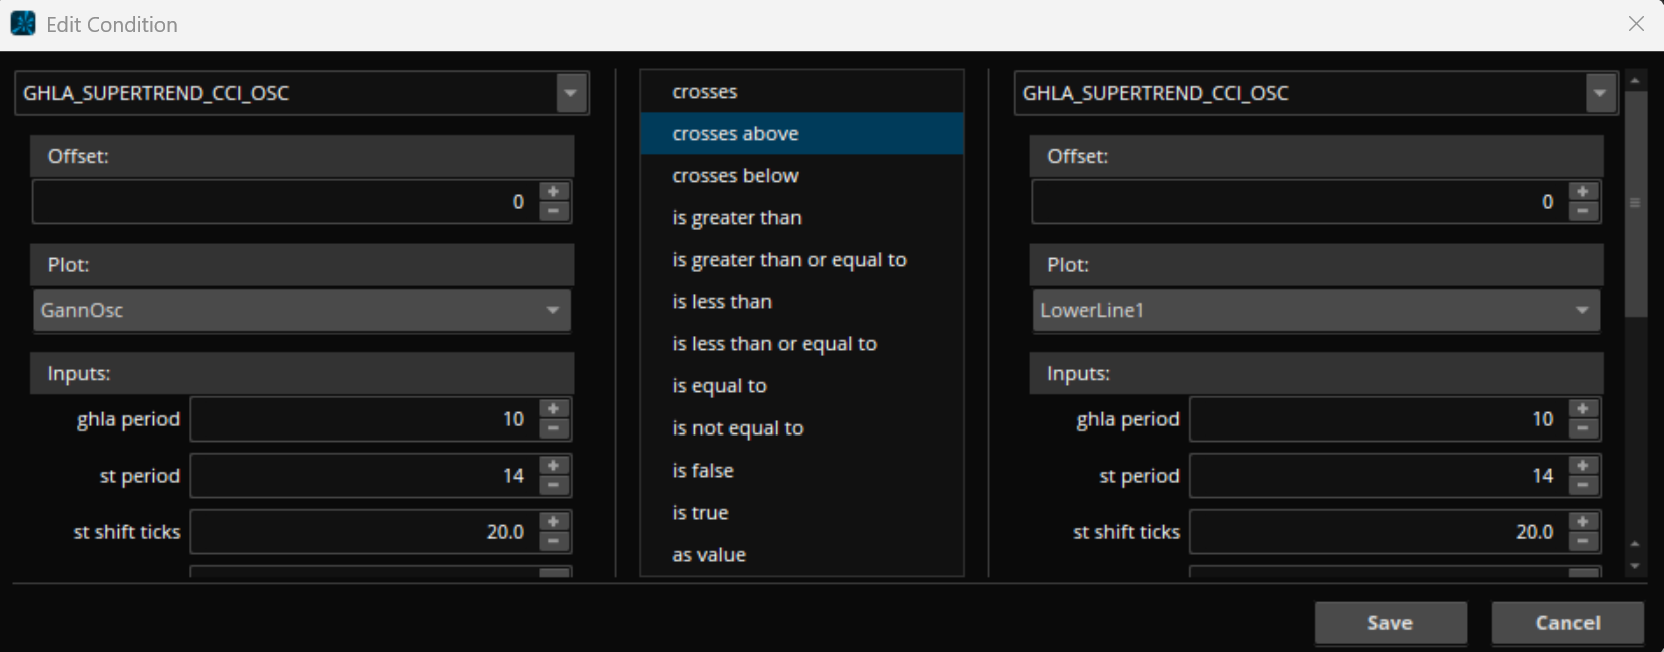
Task: Increment right Offset value with plus button
Action: pyautogui.click(x=1582, y=192)
